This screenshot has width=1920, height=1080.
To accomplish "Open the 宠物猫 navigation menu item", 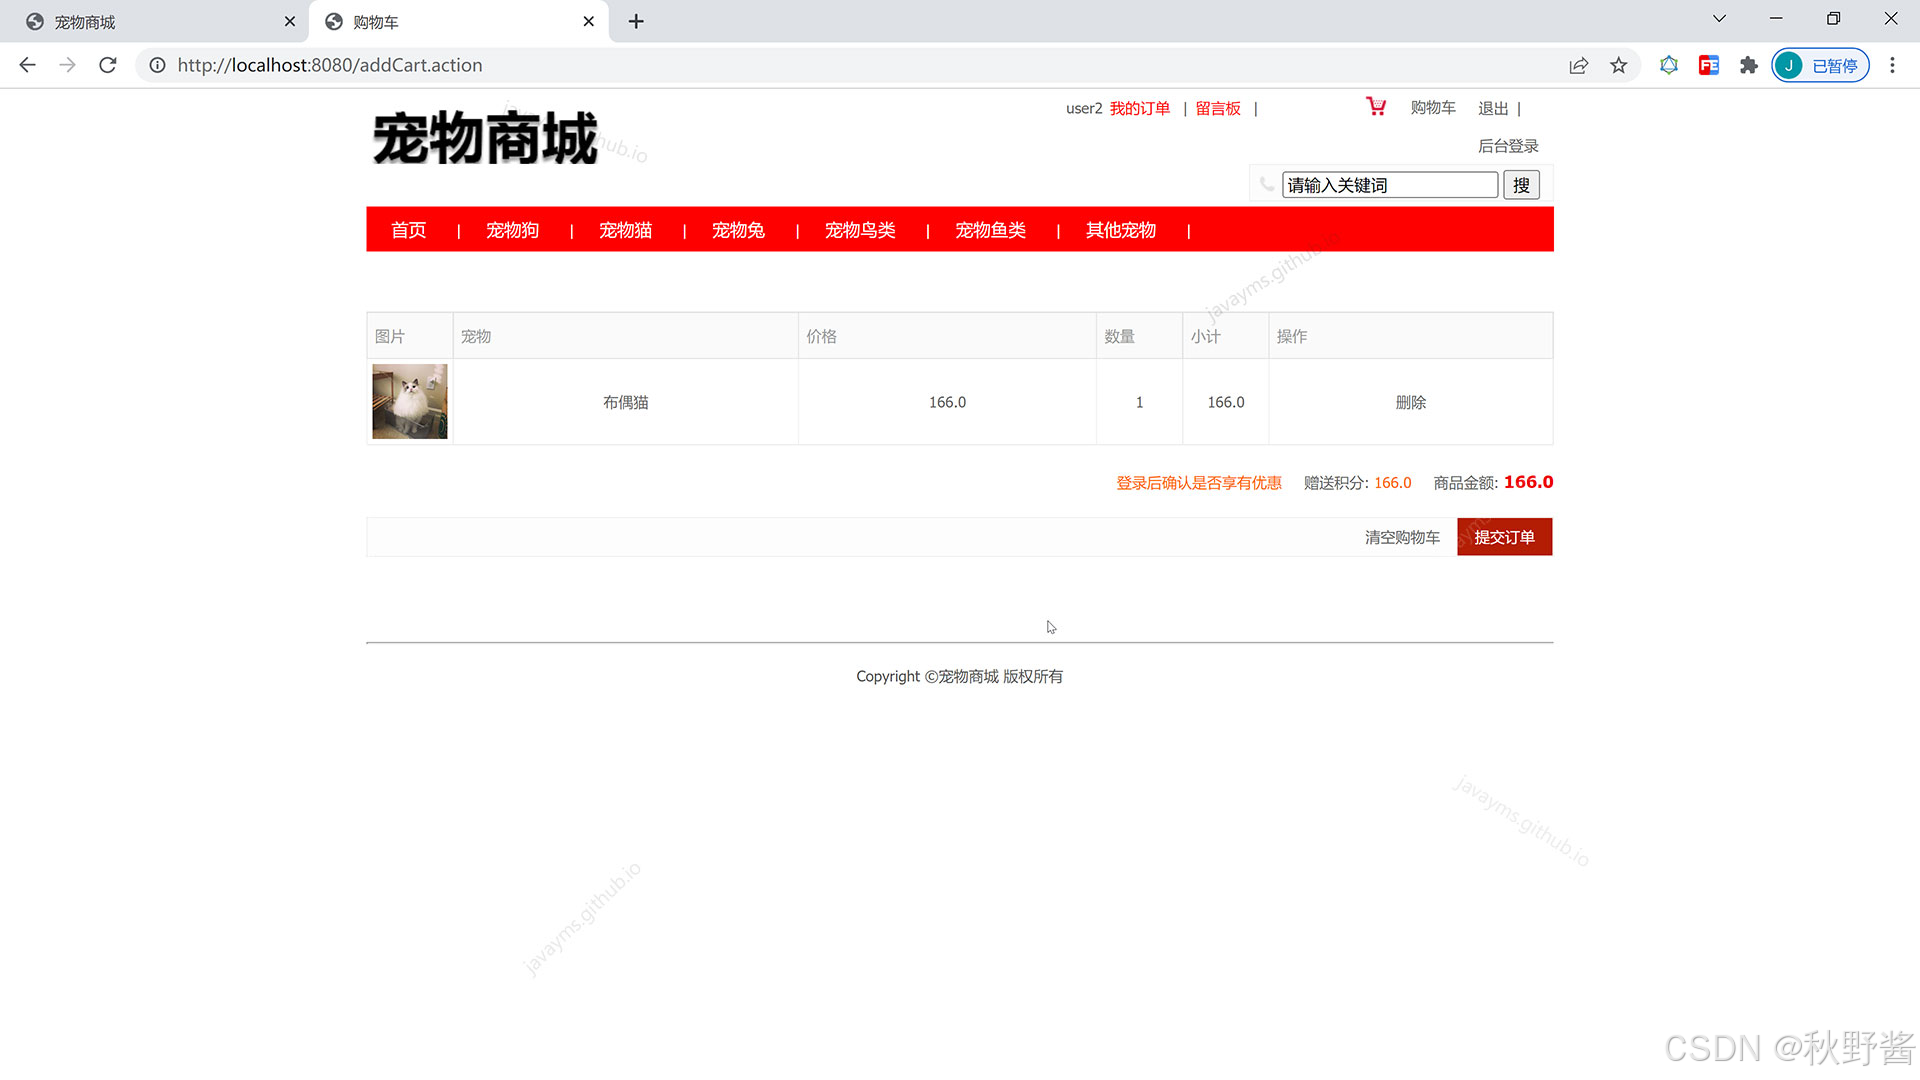I will [x=625, y=230].
